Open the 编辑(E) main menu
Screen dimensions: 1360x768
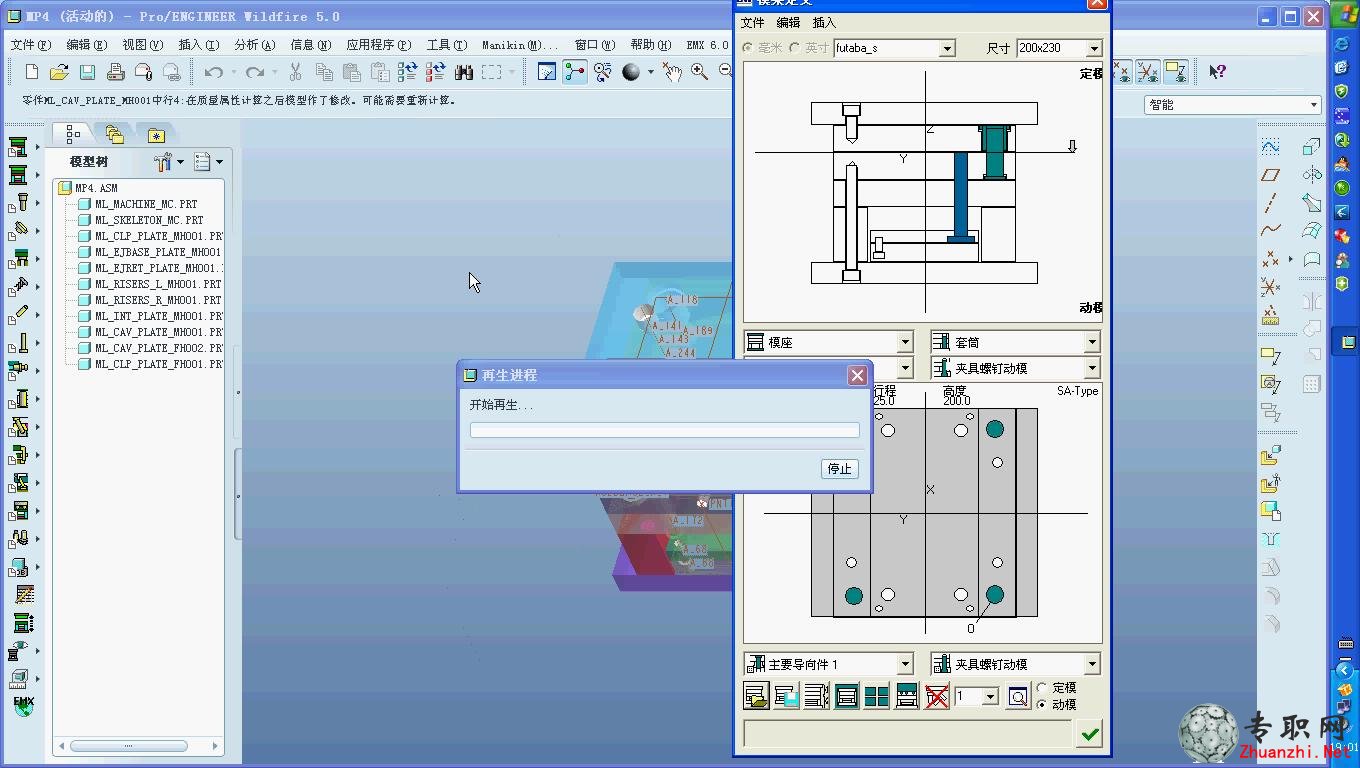tap(87, 45)
